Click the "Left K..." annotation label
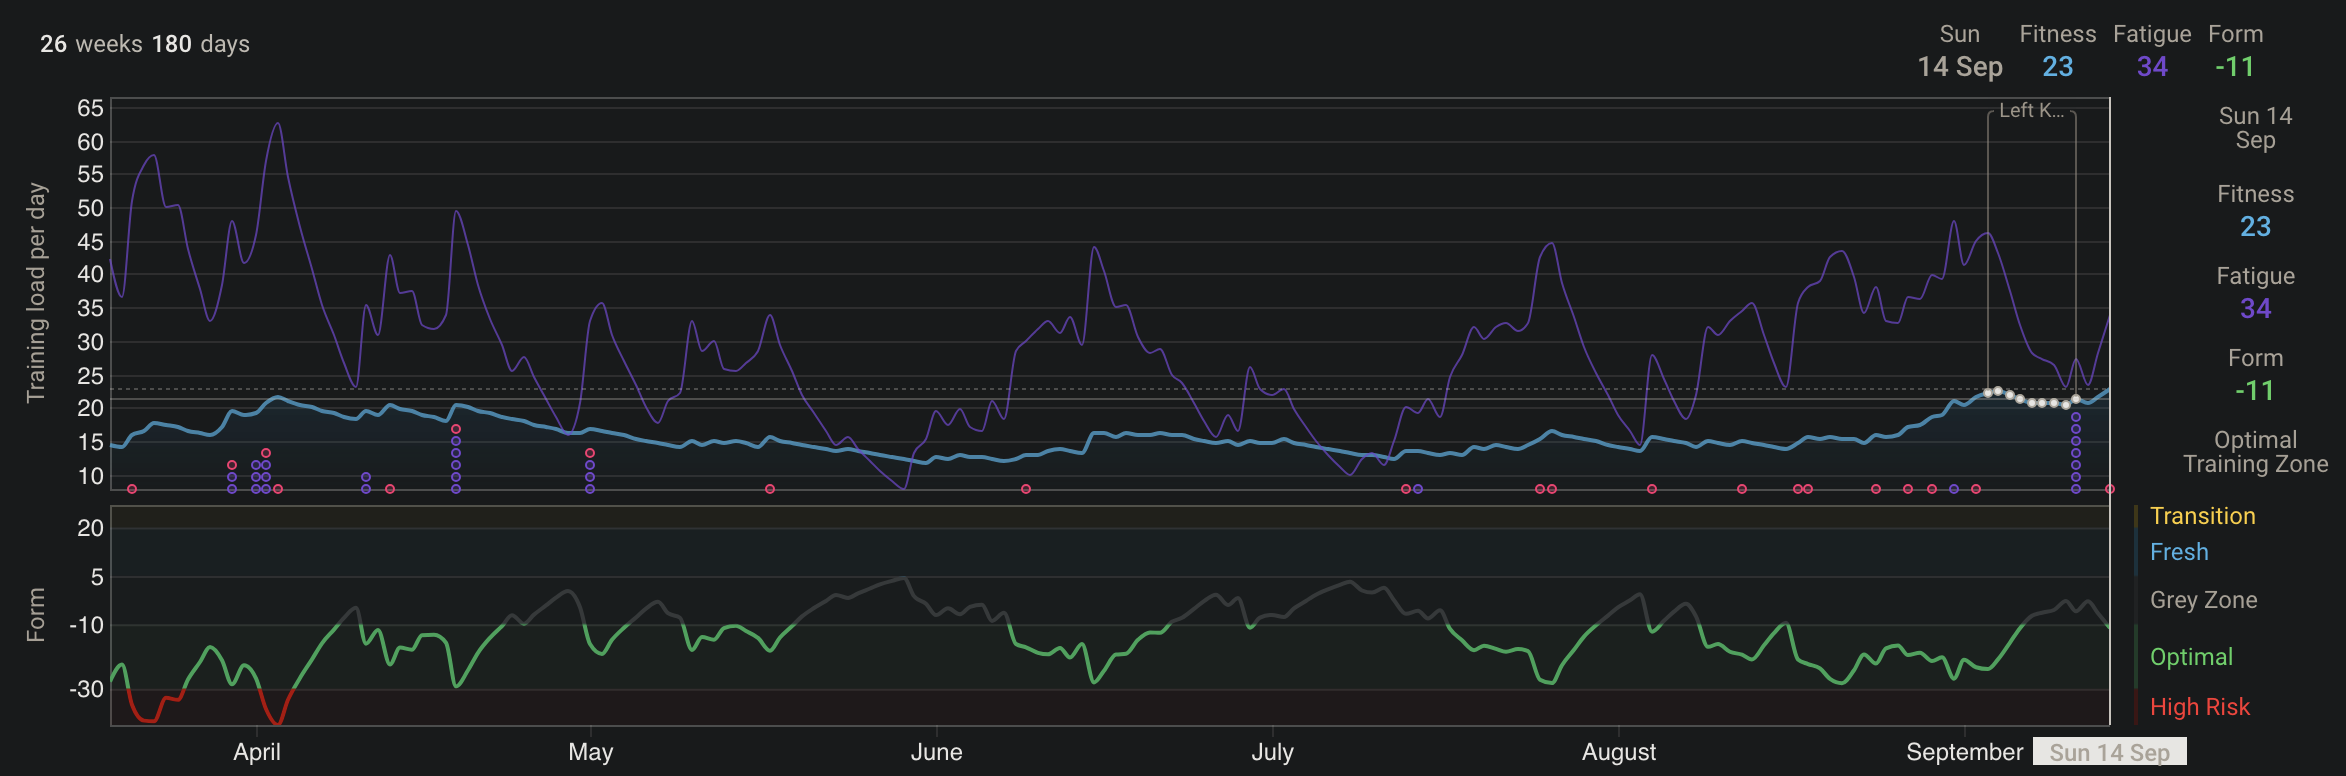Viewport: 2346px width, 776px height. pos(2031,111)
